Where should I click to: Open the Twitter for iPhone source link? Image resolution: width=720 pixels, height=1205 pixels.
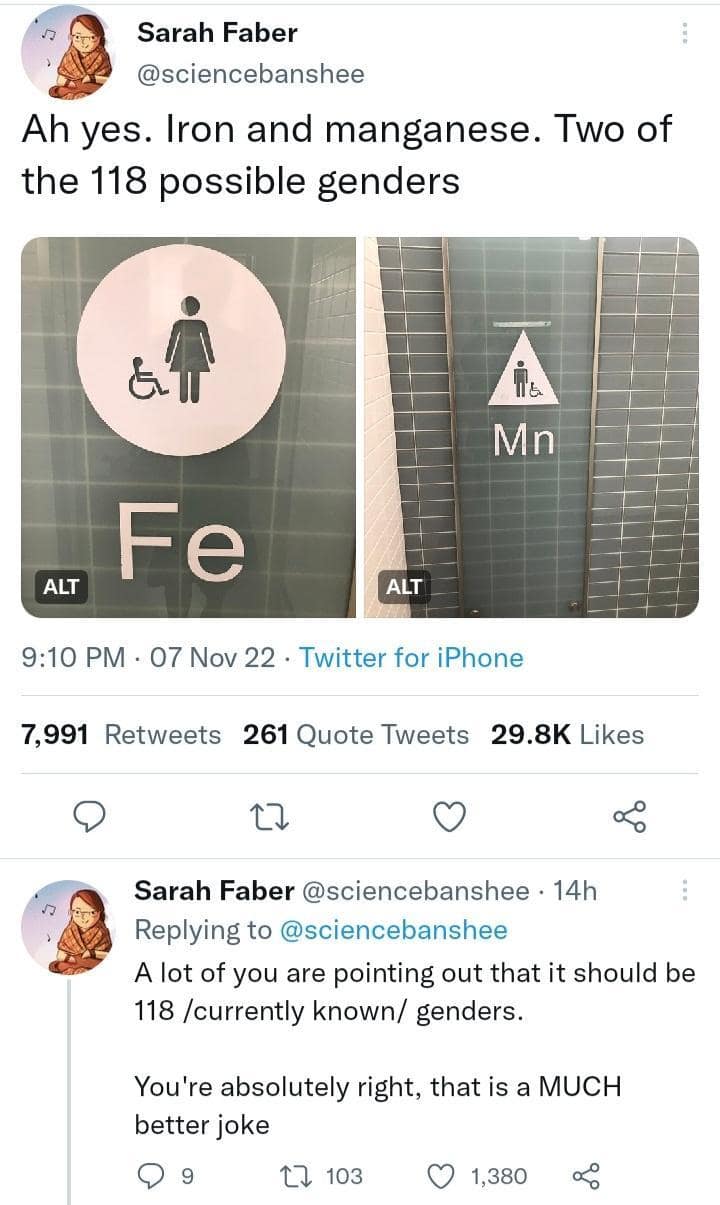pyautogui.click(x=411, y=658)
